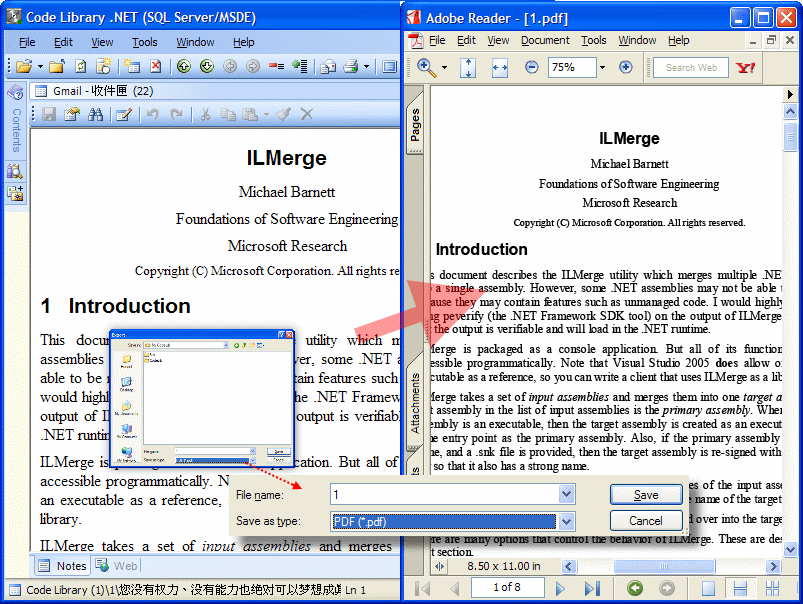
Task: Click the scroll down arrow in Adobe Reader
Action: pos(790,549)
